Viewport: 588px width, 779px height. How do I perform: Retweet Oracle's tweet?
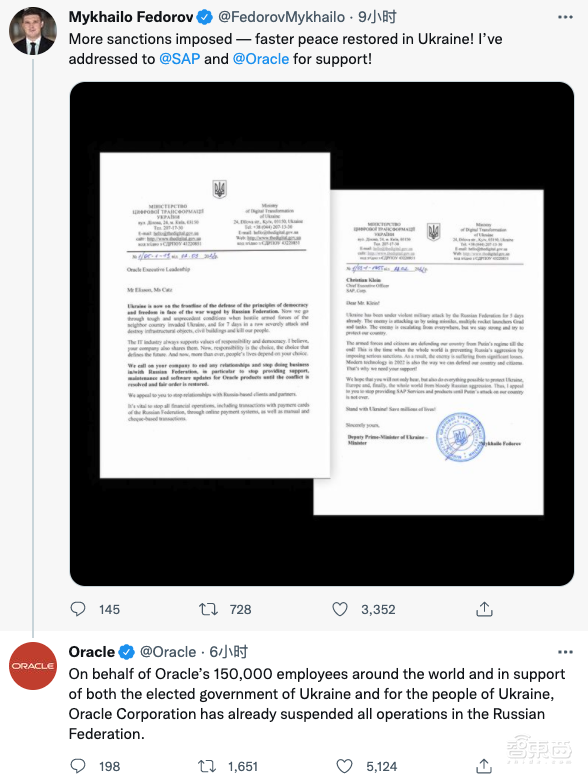click(207, 766)
